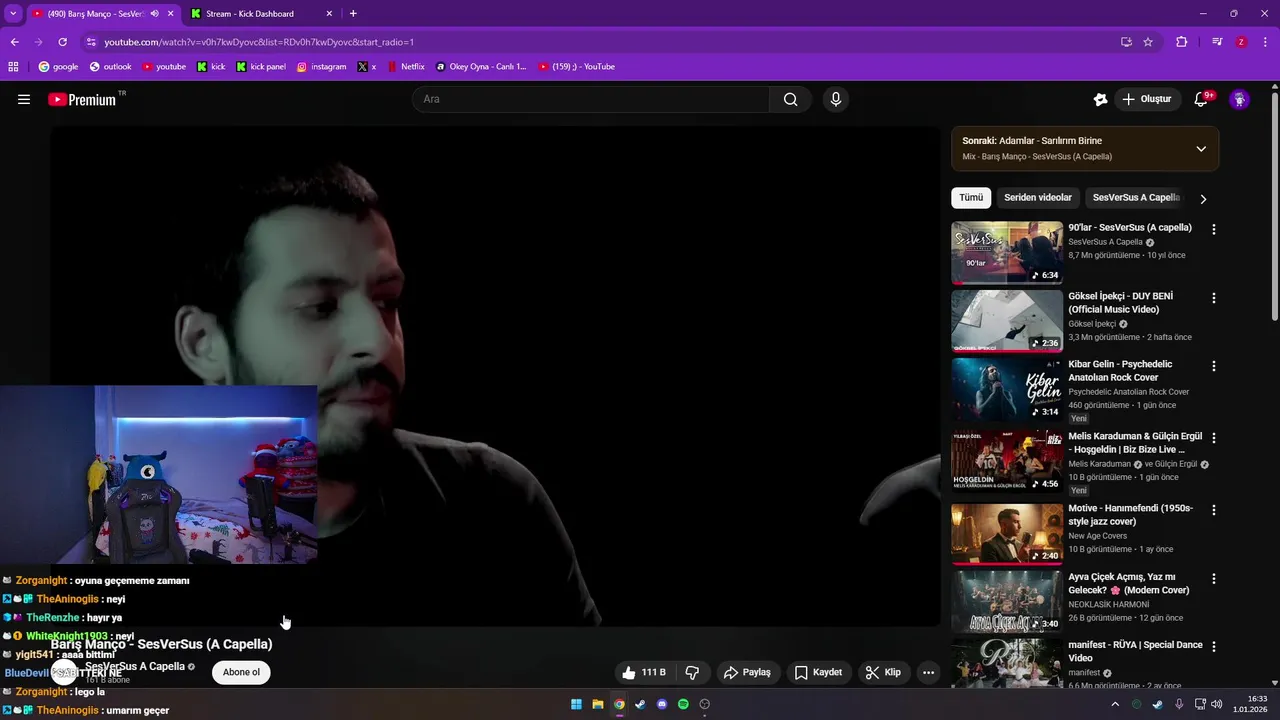Open Motive - Hanımefendi video title
Screen dimensions: 1280x720
coord(1130,514)
